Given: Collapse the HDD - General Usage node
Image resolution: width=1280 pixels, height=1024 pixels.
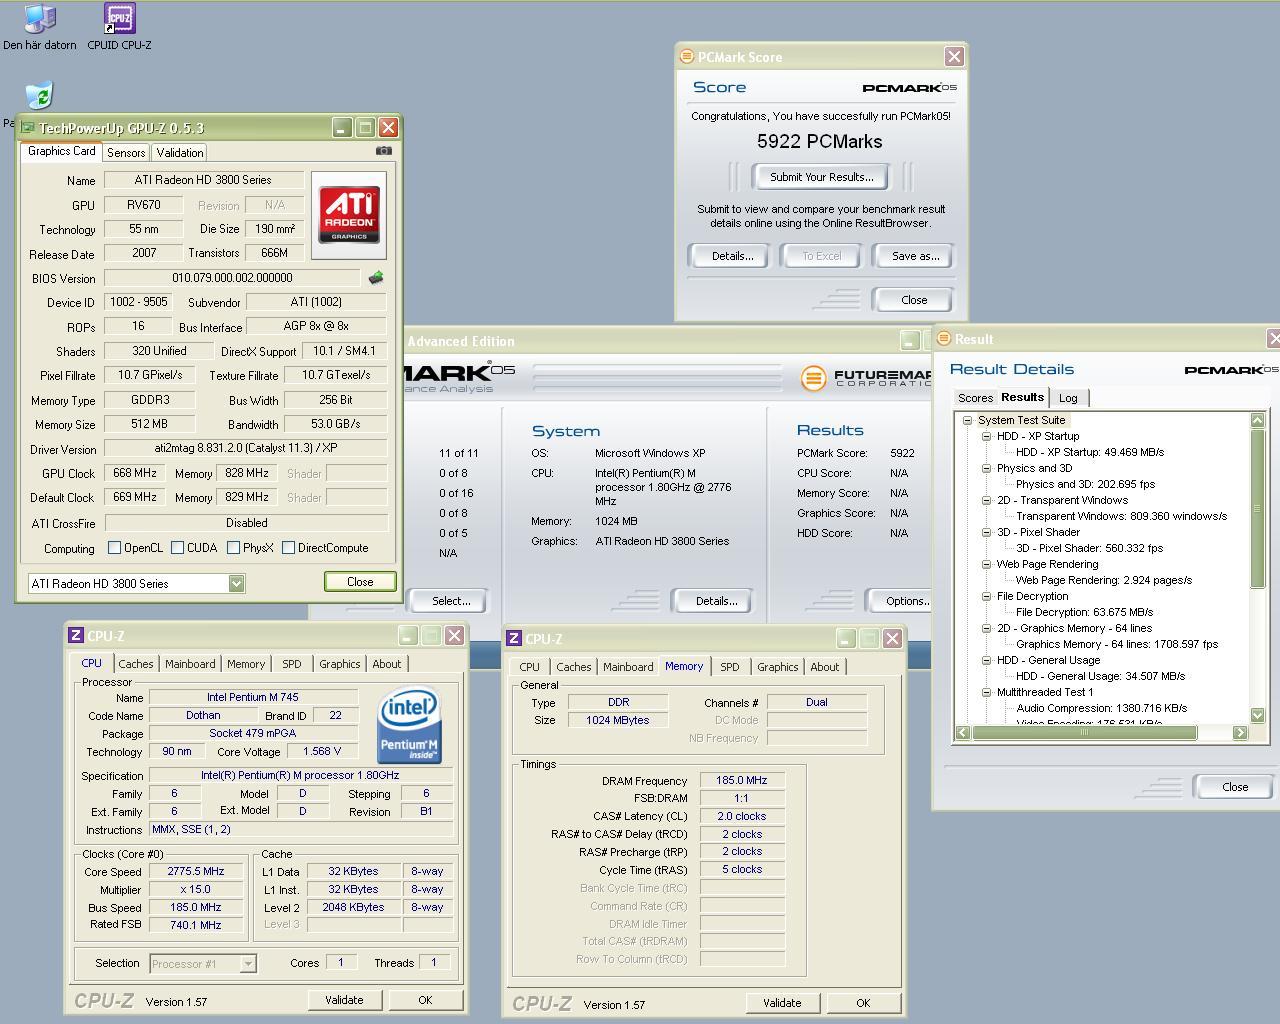Looking at the screenshot, I should pos(986,660).
